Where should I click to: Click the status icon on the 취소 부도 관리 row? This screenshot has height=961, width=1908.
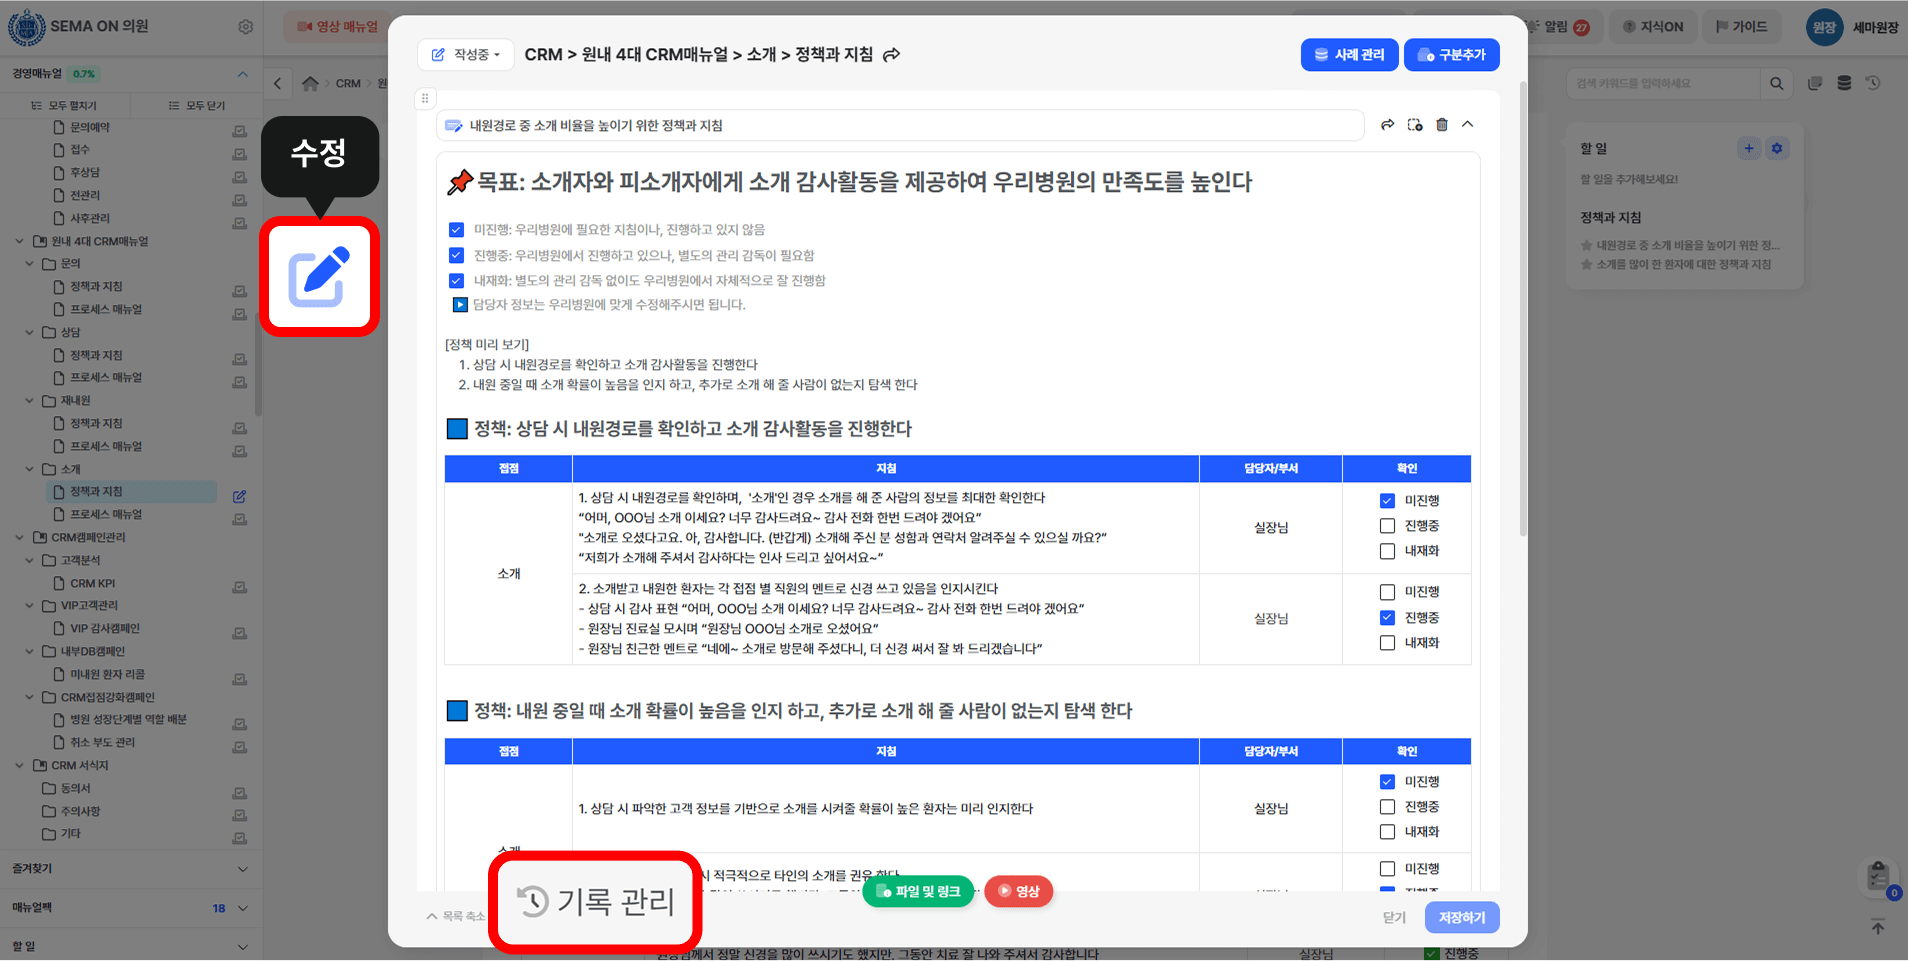pyautogui.click(x=240, y=747)
